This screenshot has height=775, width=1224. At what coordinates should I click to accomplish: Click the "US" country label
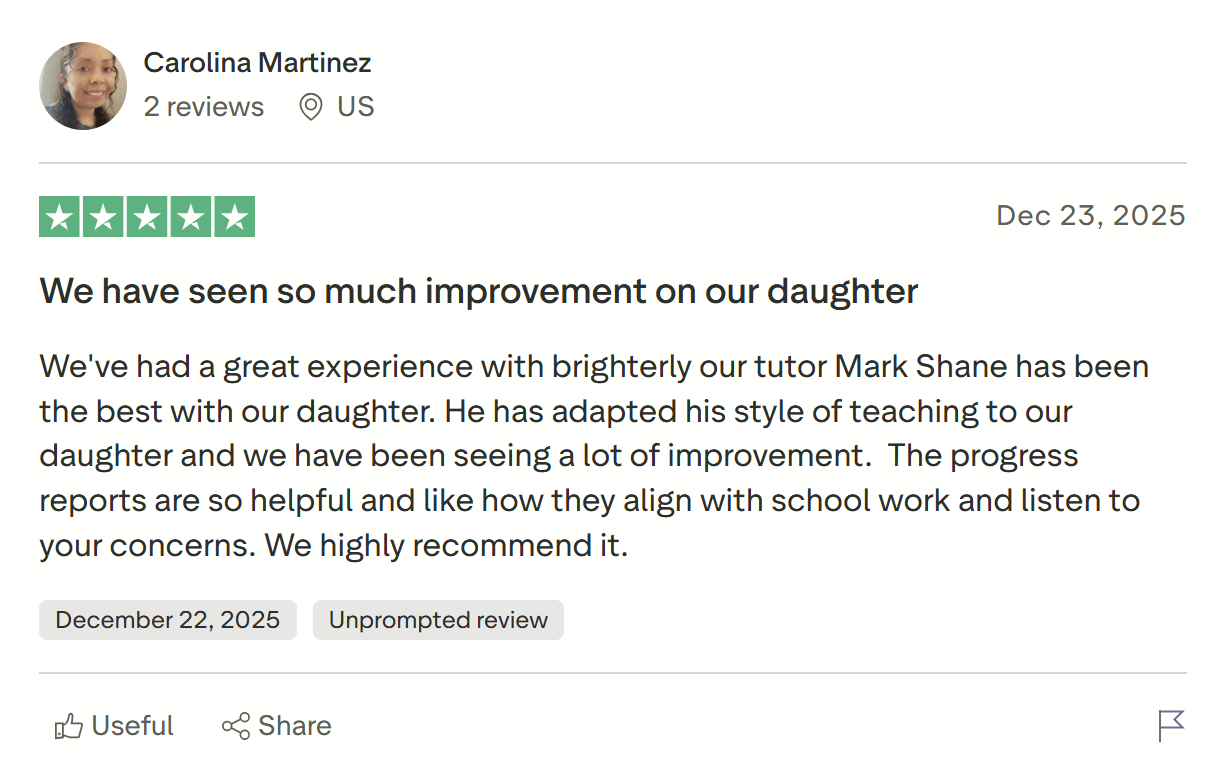click(356, 107)
